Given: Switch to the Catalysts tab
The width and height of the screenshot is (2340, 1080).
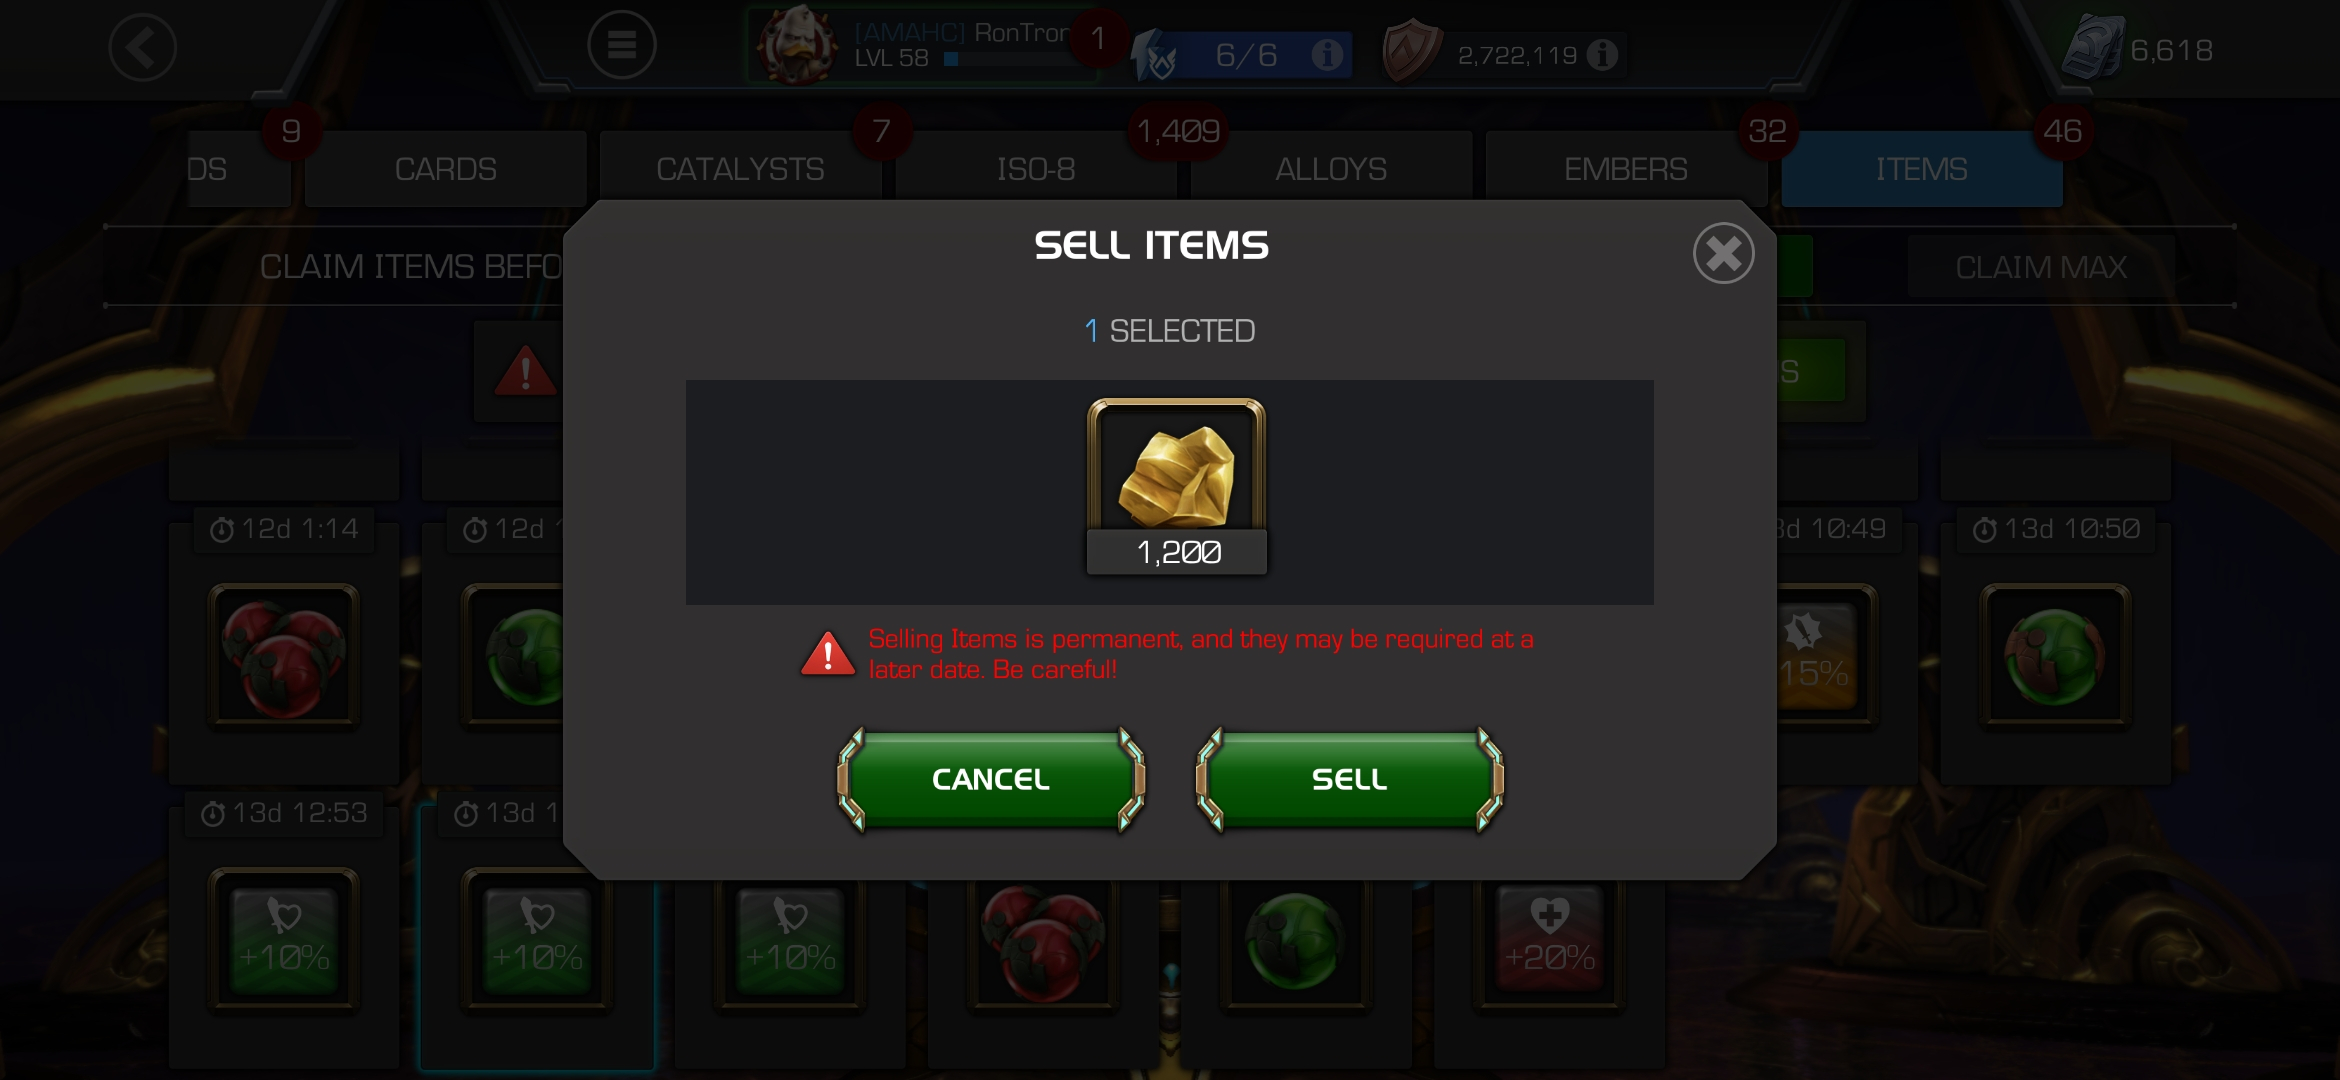Looking at the screenshot, I should click(740, 169).
